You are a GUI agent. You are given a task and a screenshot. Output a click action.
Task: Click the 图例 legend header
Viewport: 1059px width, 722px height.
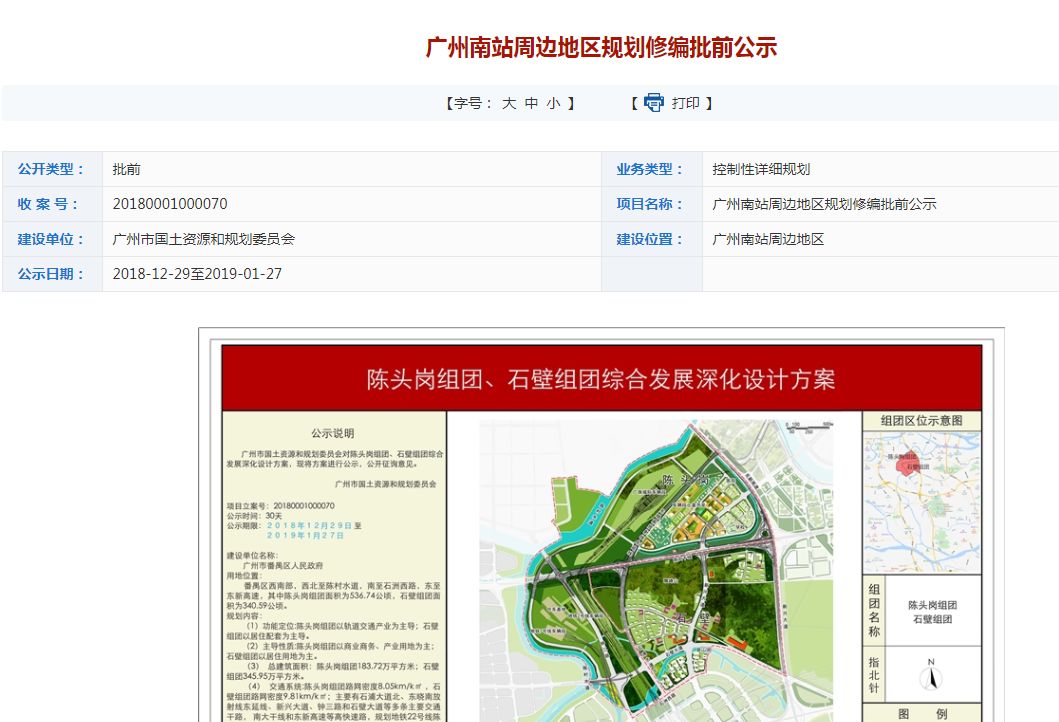[x=921, y=714]
